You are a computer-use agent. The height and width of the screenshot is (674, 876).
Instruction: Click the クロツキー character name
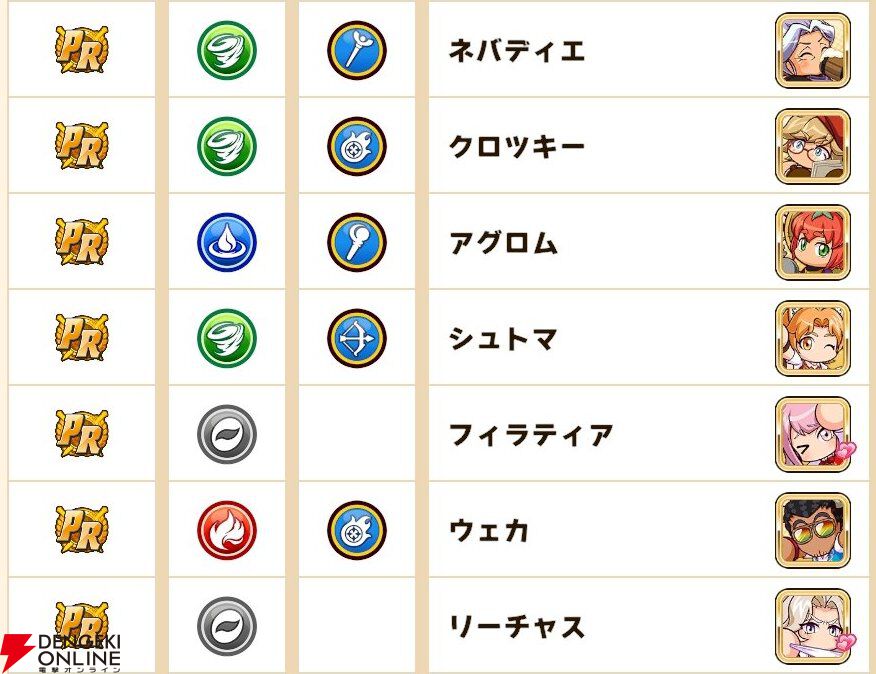(x=517, y=147)
